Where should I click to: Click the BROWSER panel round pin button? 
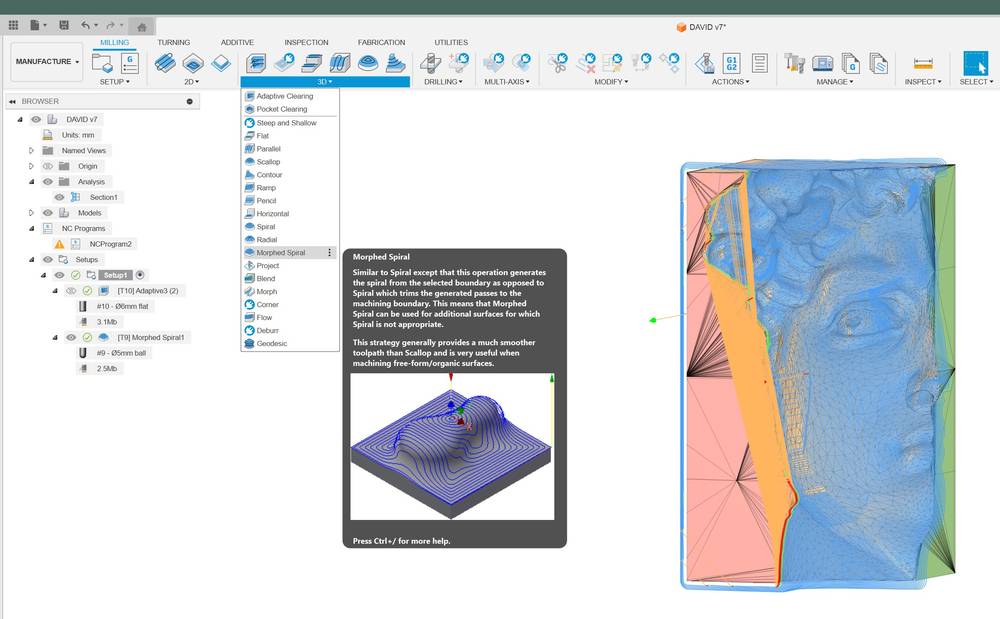click(x=189, y=101)
